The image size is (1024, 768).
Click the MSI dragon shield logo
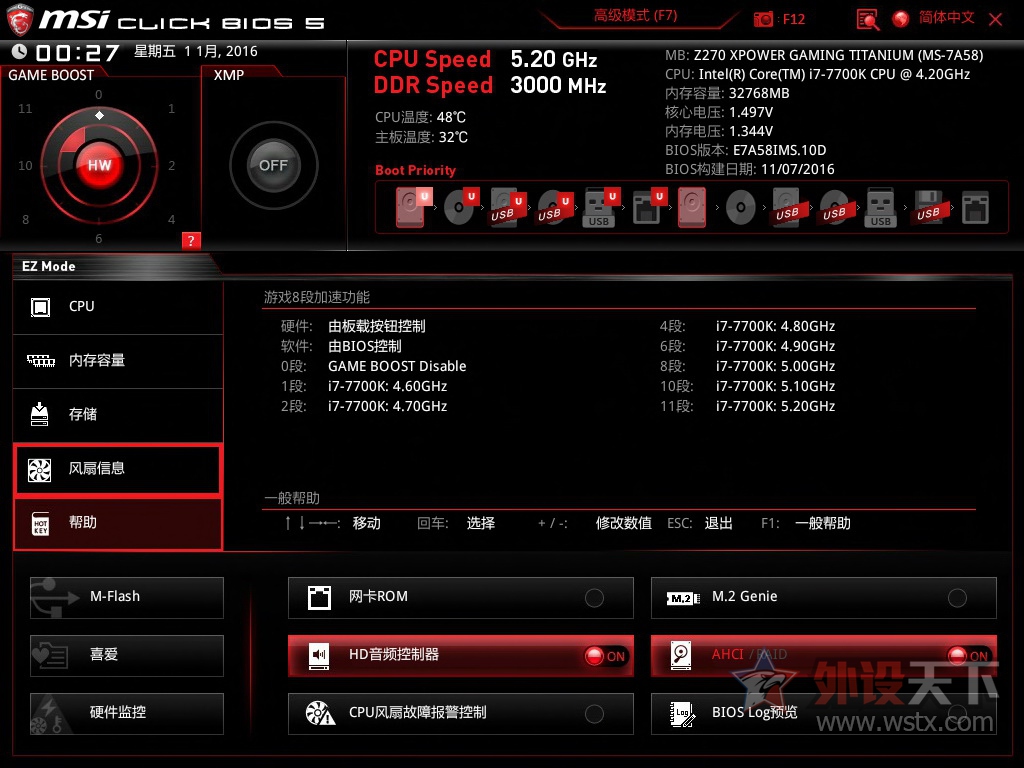(x=20, y=20)
